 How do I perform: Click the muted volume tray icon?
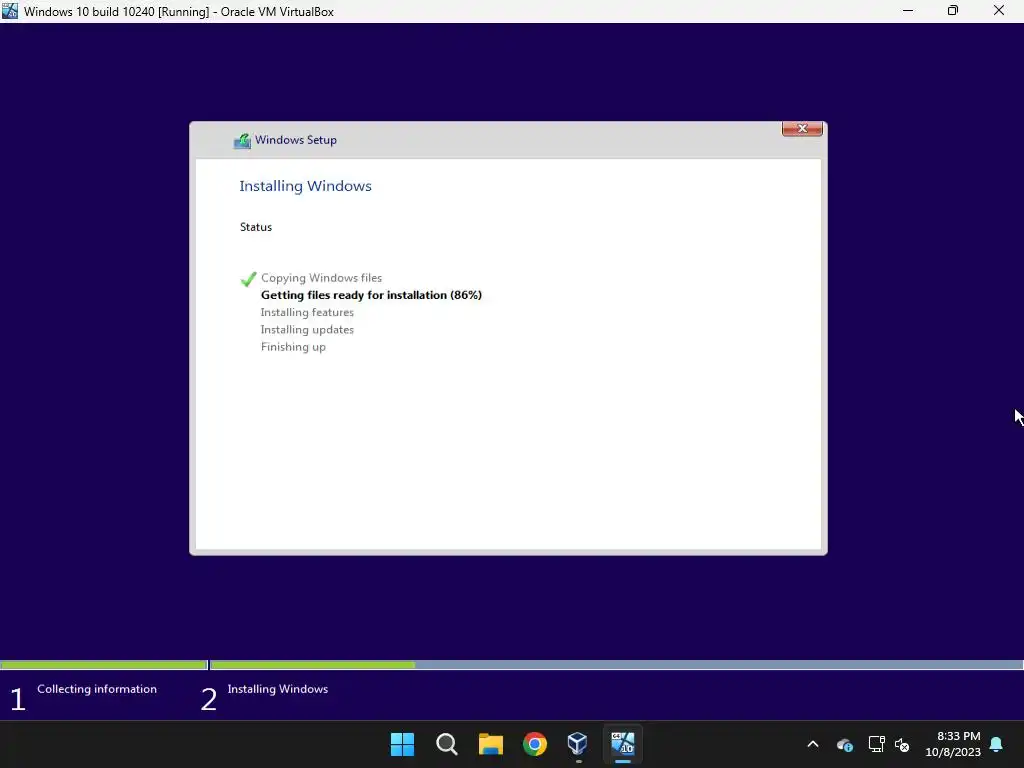(x=902, y=744)
